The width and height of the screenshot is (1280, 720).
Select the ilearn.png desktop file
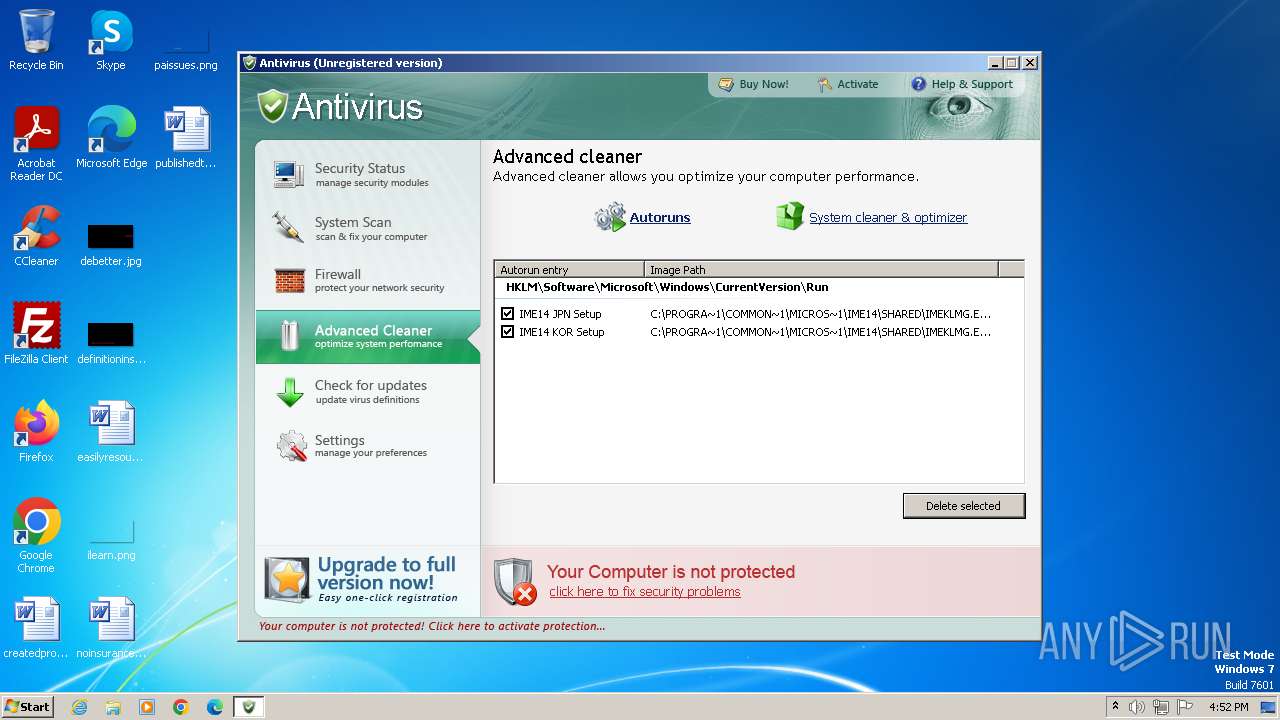(111, 541)
